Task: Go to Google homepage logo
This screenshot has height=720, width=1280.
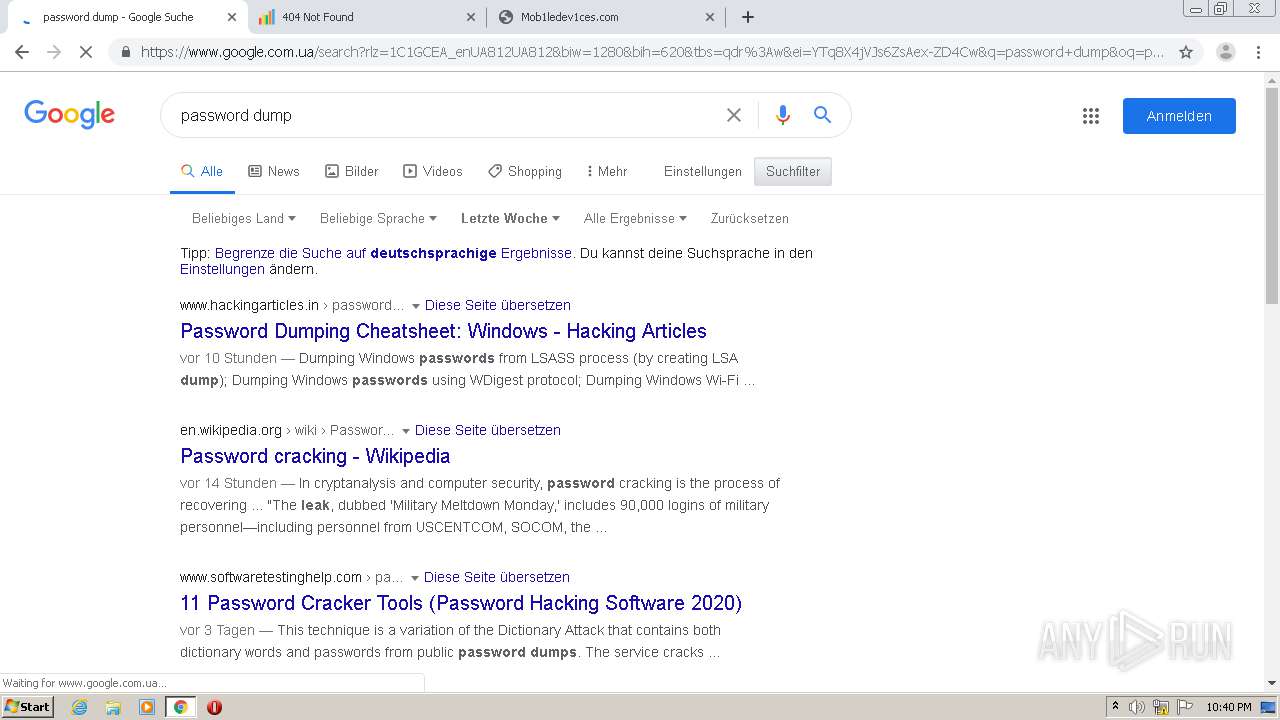Action: tap(70, 114)
